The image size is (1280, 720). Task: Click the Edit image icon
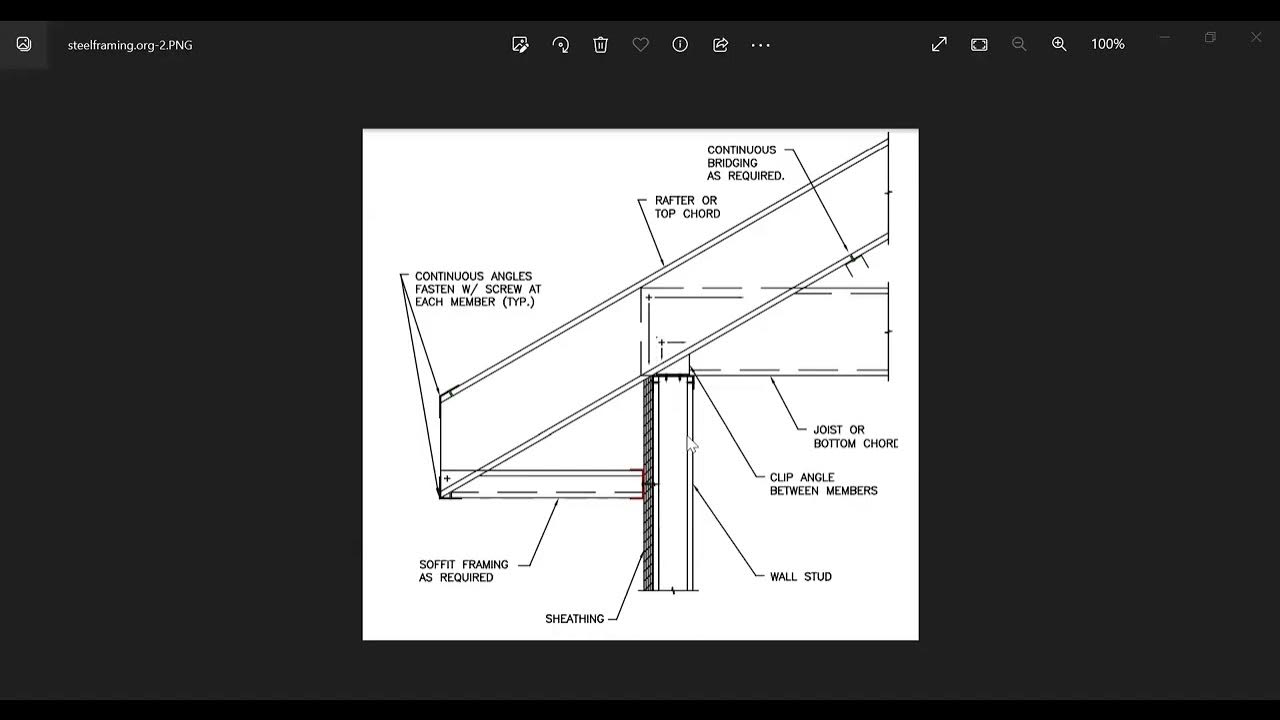(520, 44)
